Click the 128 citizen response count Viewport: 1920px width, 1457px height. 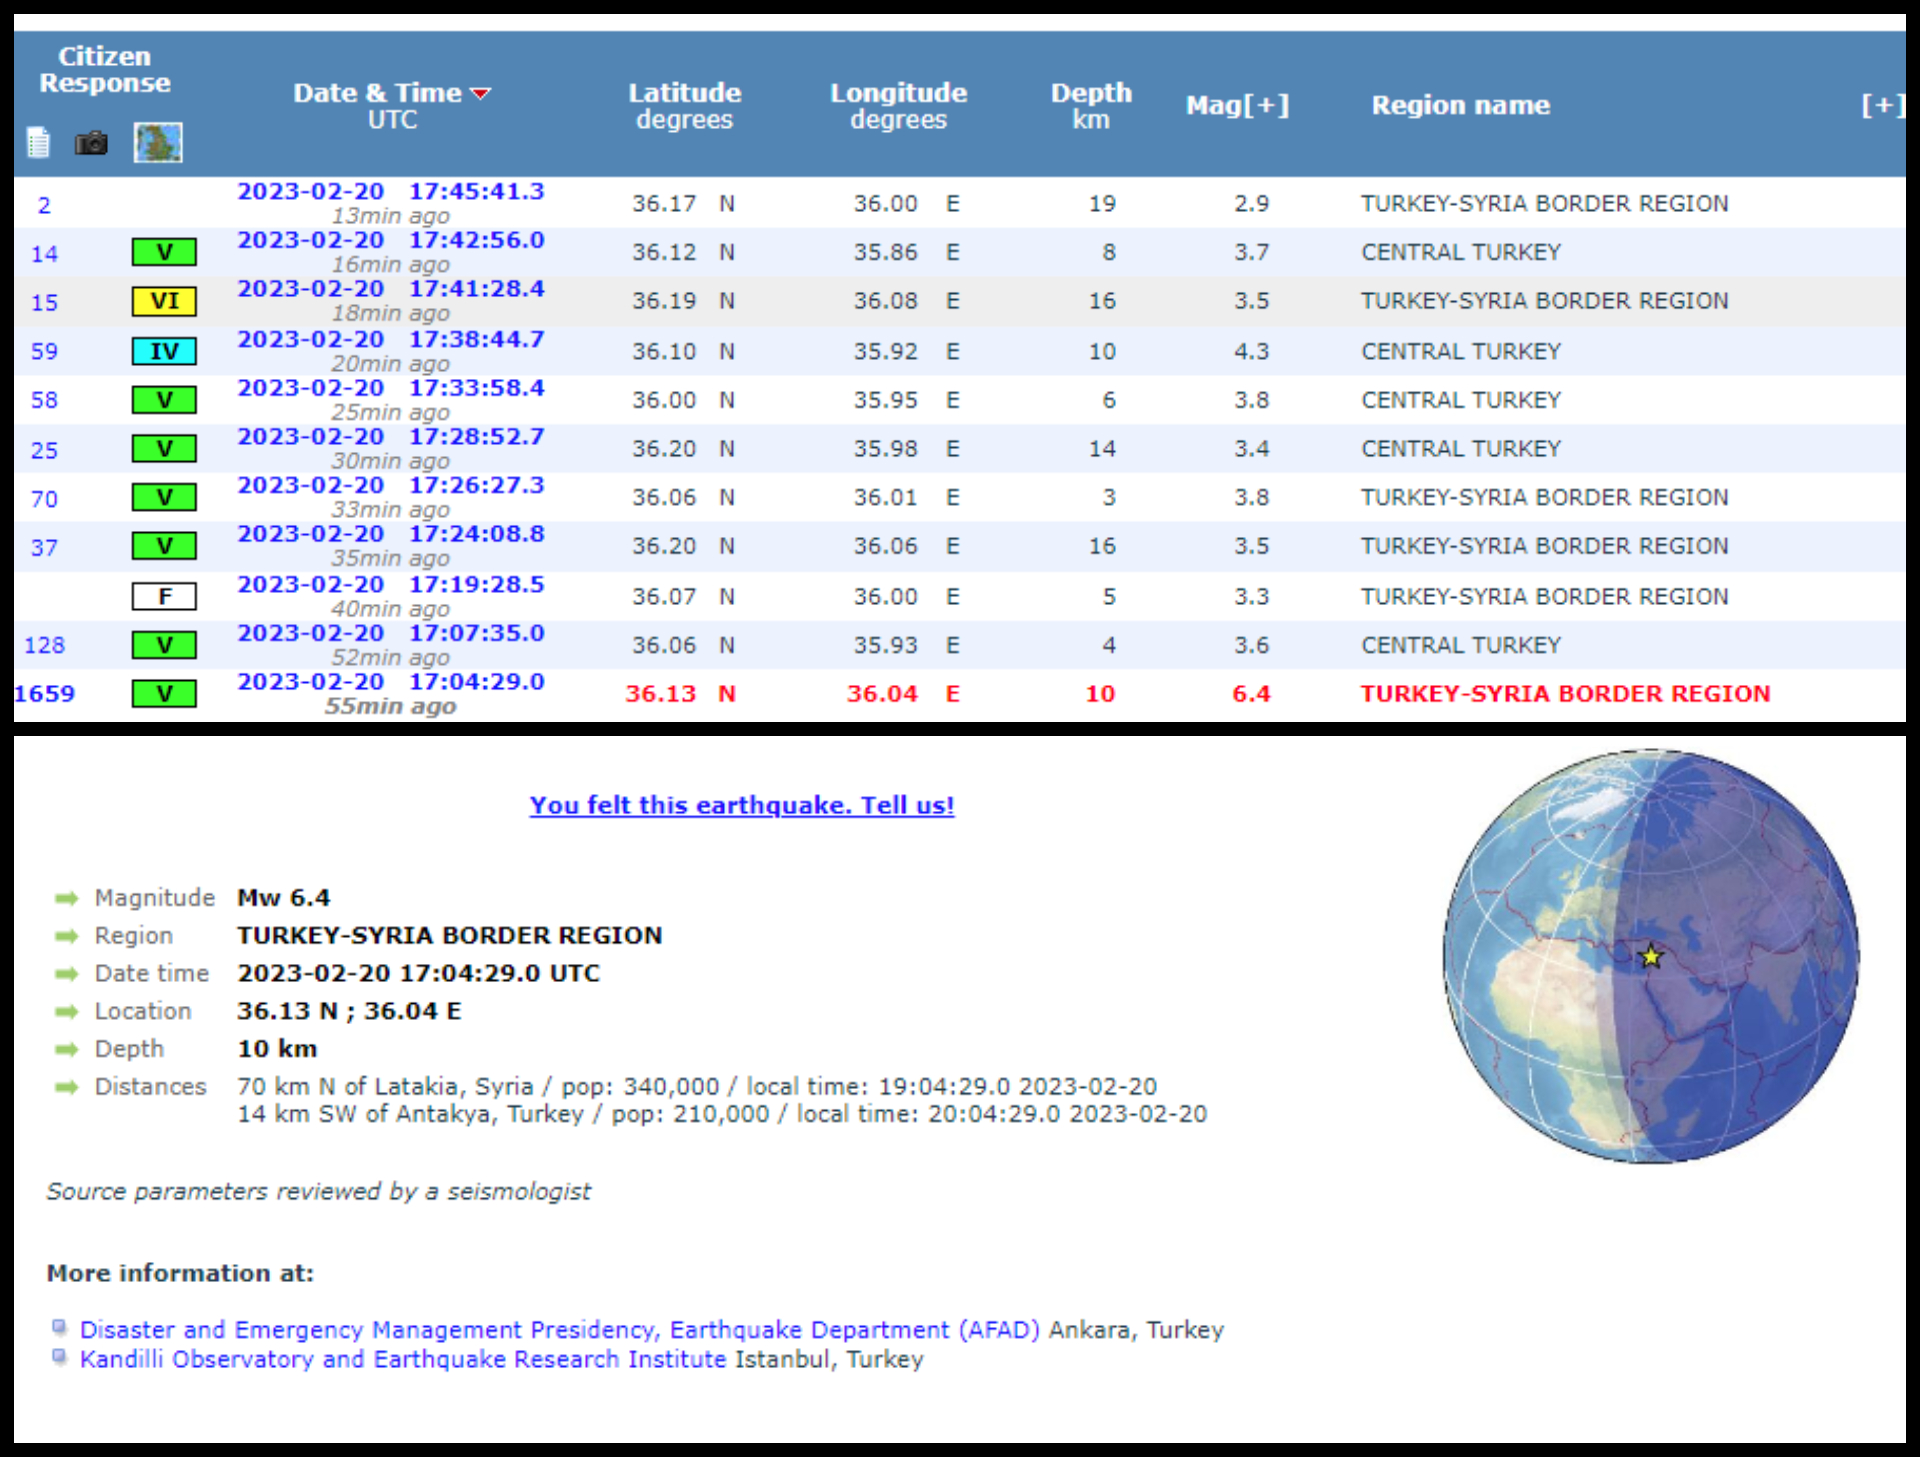(x=44, y=645)
